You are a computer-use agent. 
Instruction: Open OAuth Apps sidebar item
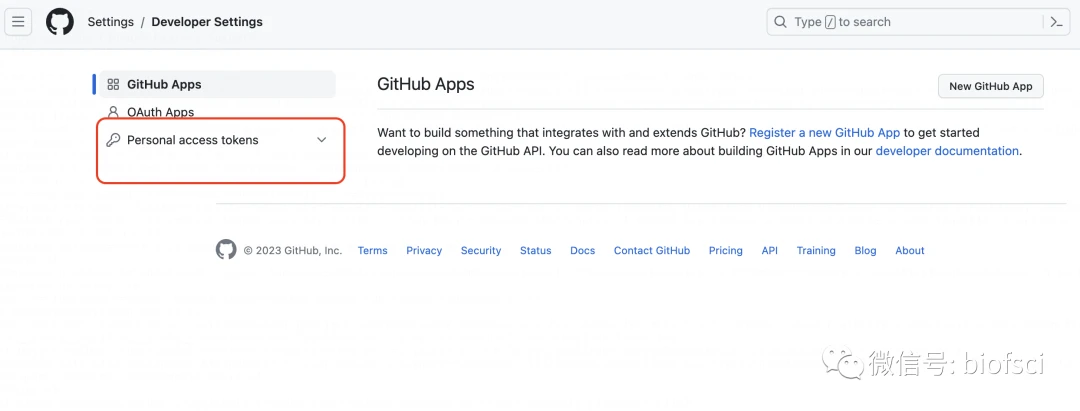coord(160,112)
